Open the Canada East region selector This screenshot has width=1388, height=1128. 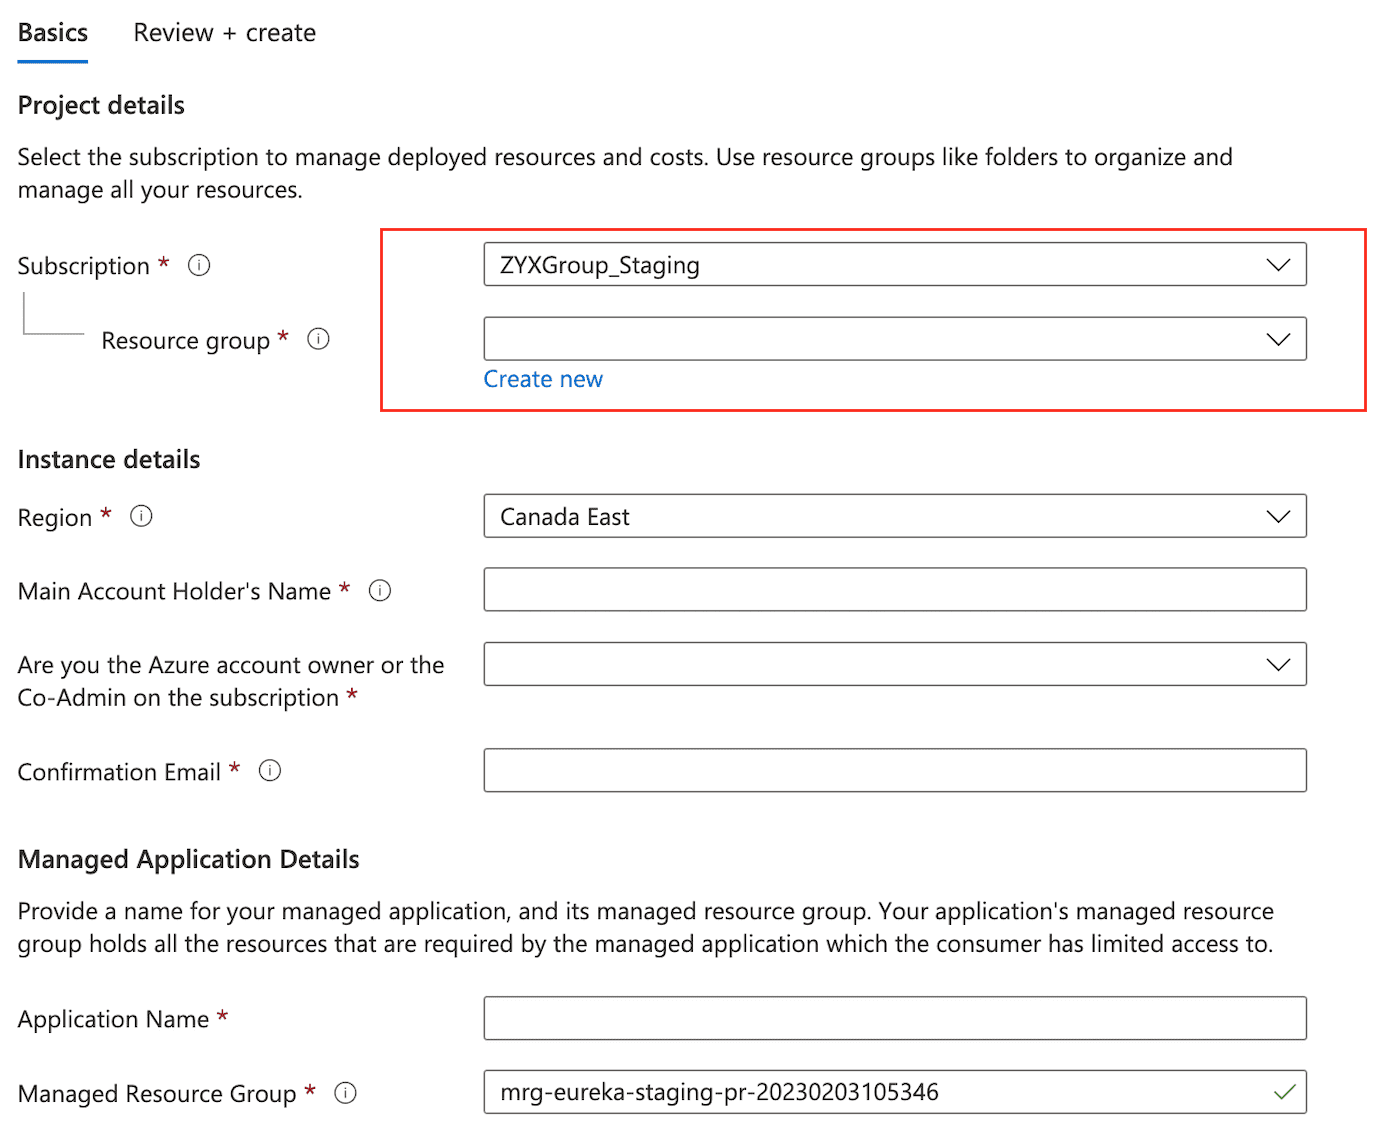coord(895,516)
